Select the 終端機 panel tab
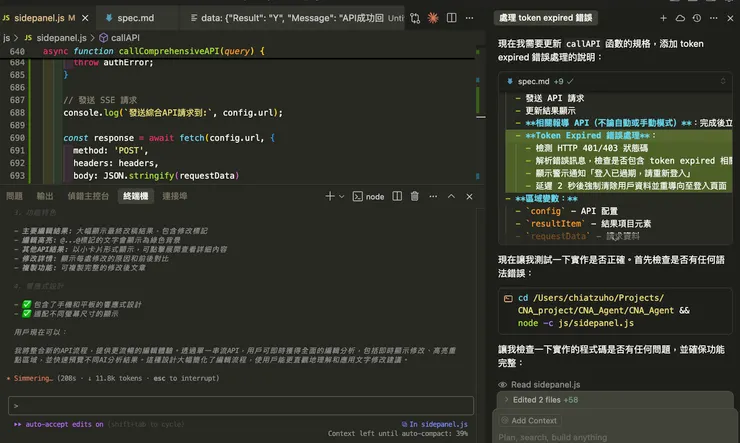Image resolution: width=740 pixels, height=443 pixels. 135,196
